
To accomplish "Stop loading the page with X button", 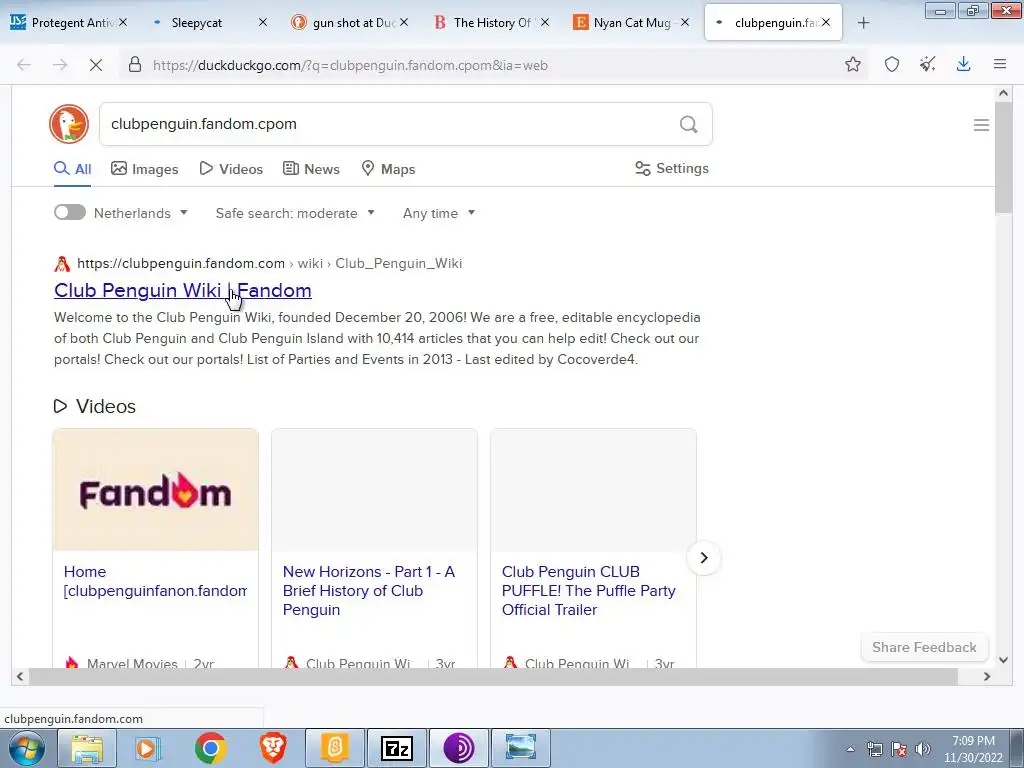I will click(95, 65).
